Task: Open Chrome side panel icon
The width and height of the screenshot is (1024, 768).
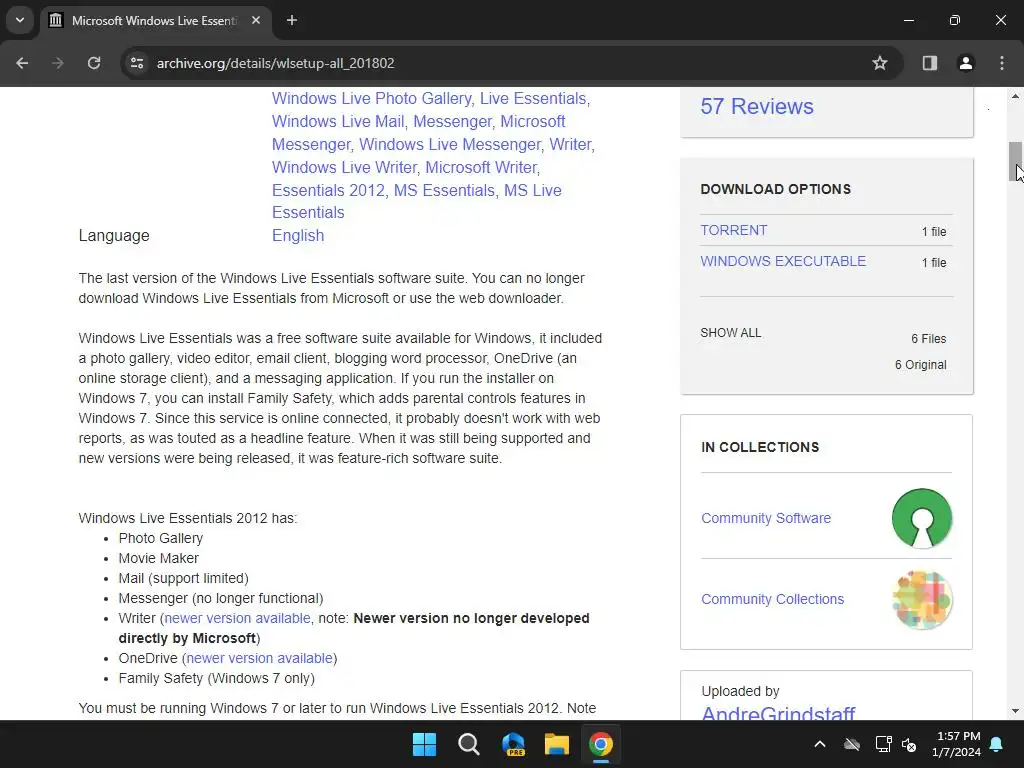Action: (930, 63)
